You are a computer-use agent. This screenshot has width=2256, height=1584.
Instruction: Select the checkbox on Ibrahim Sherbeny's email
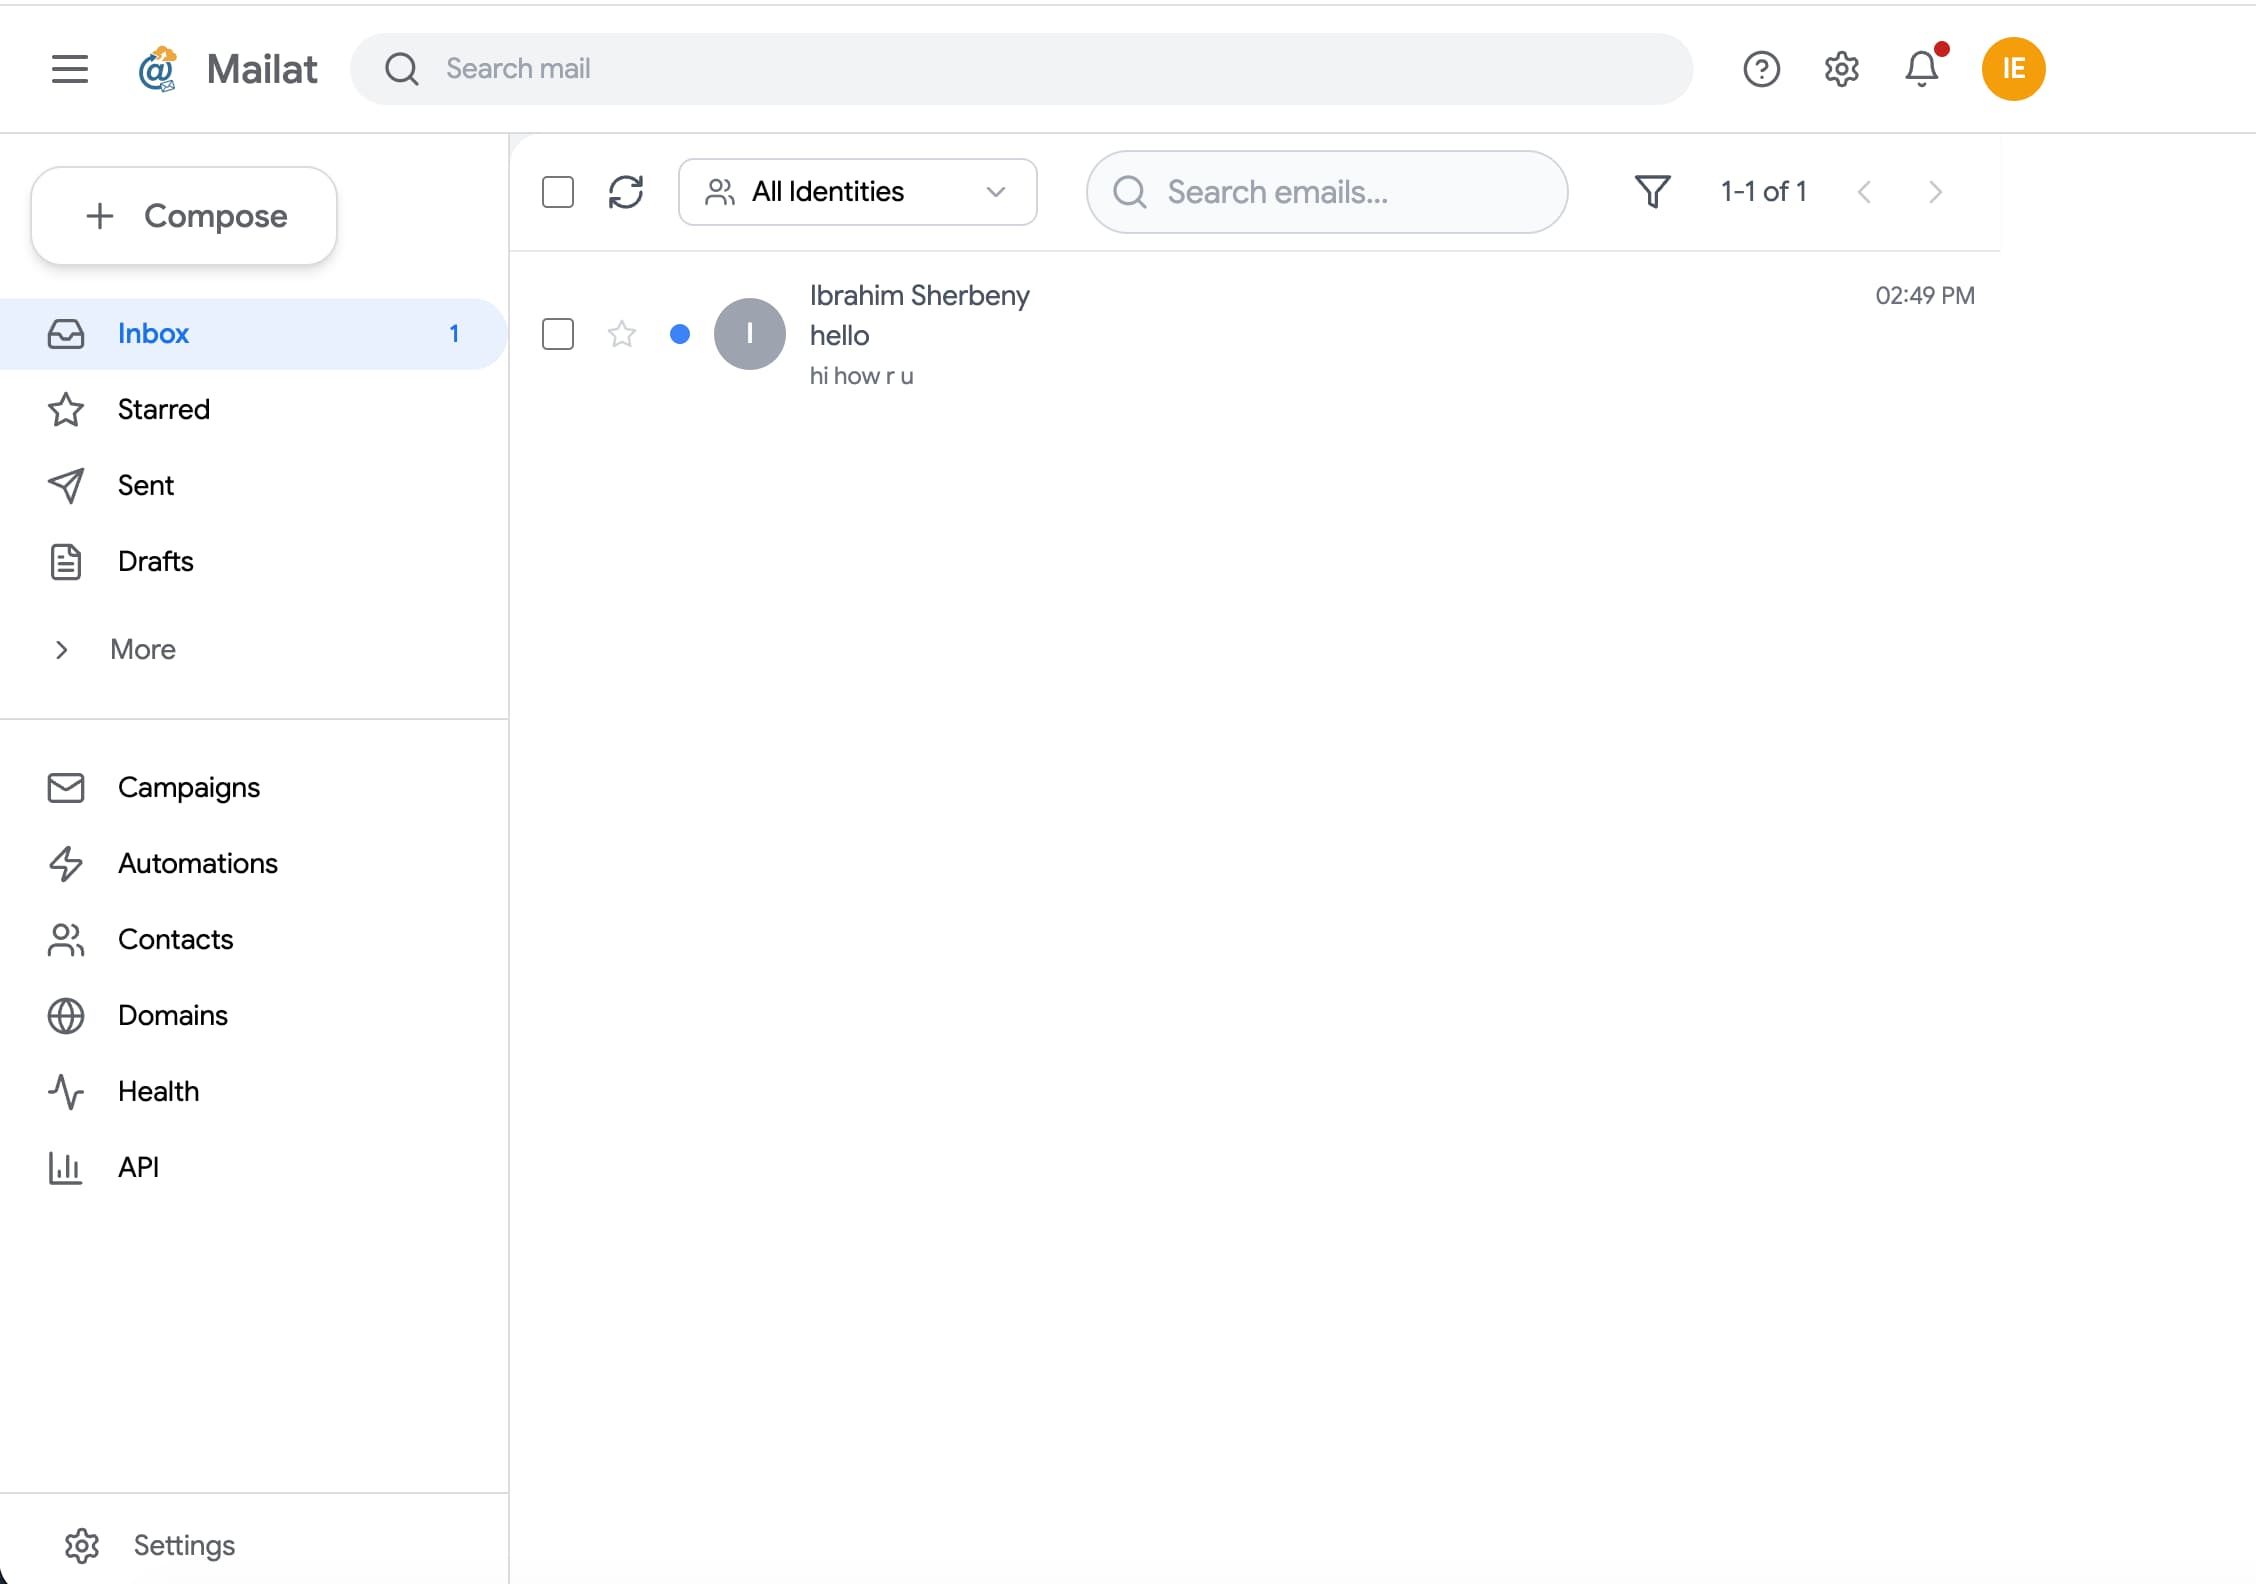558,334
